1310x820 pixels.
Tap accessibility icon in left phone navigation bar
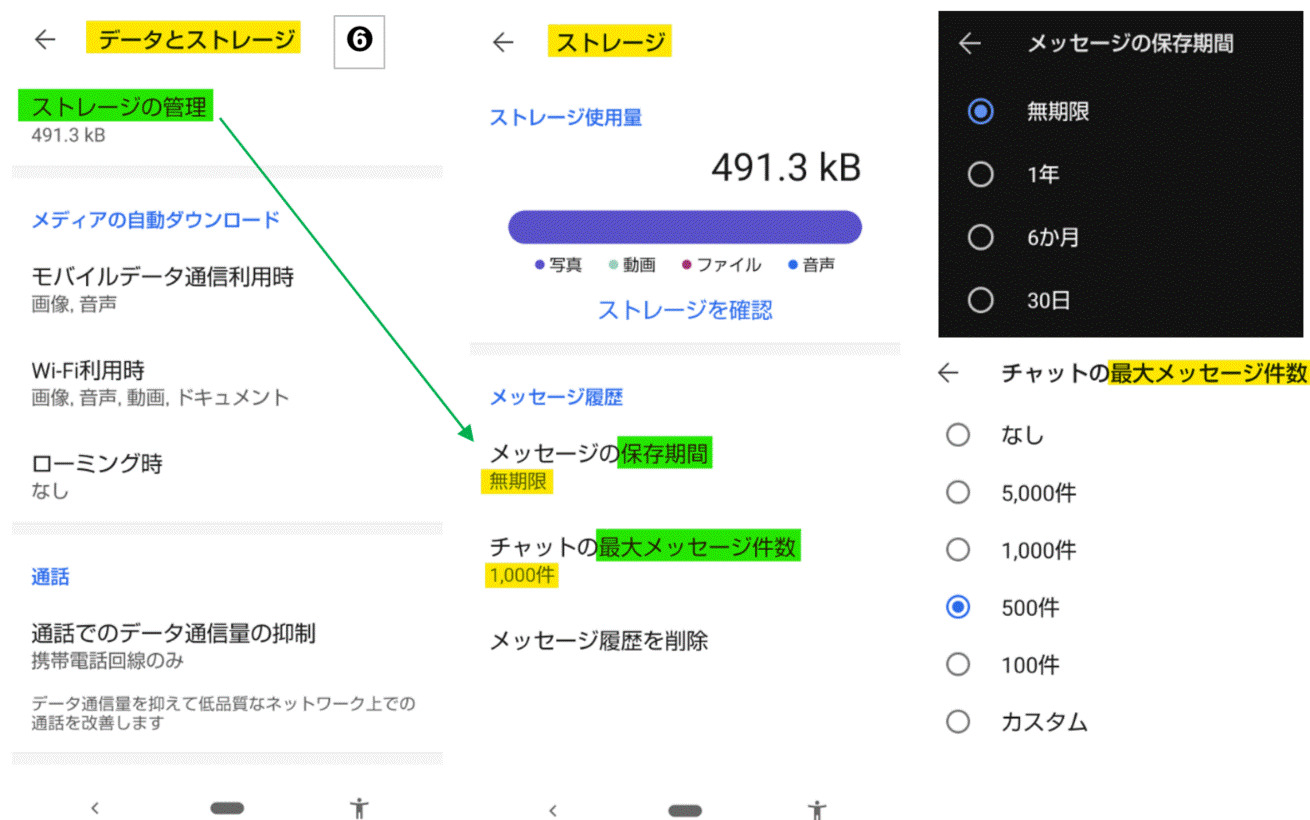[360, 808]
